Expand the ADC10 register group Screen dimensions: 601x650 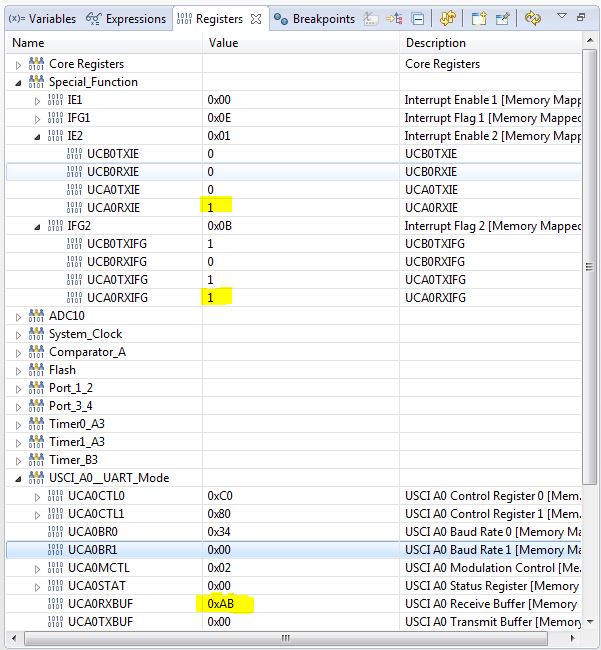tap(18, 317)
